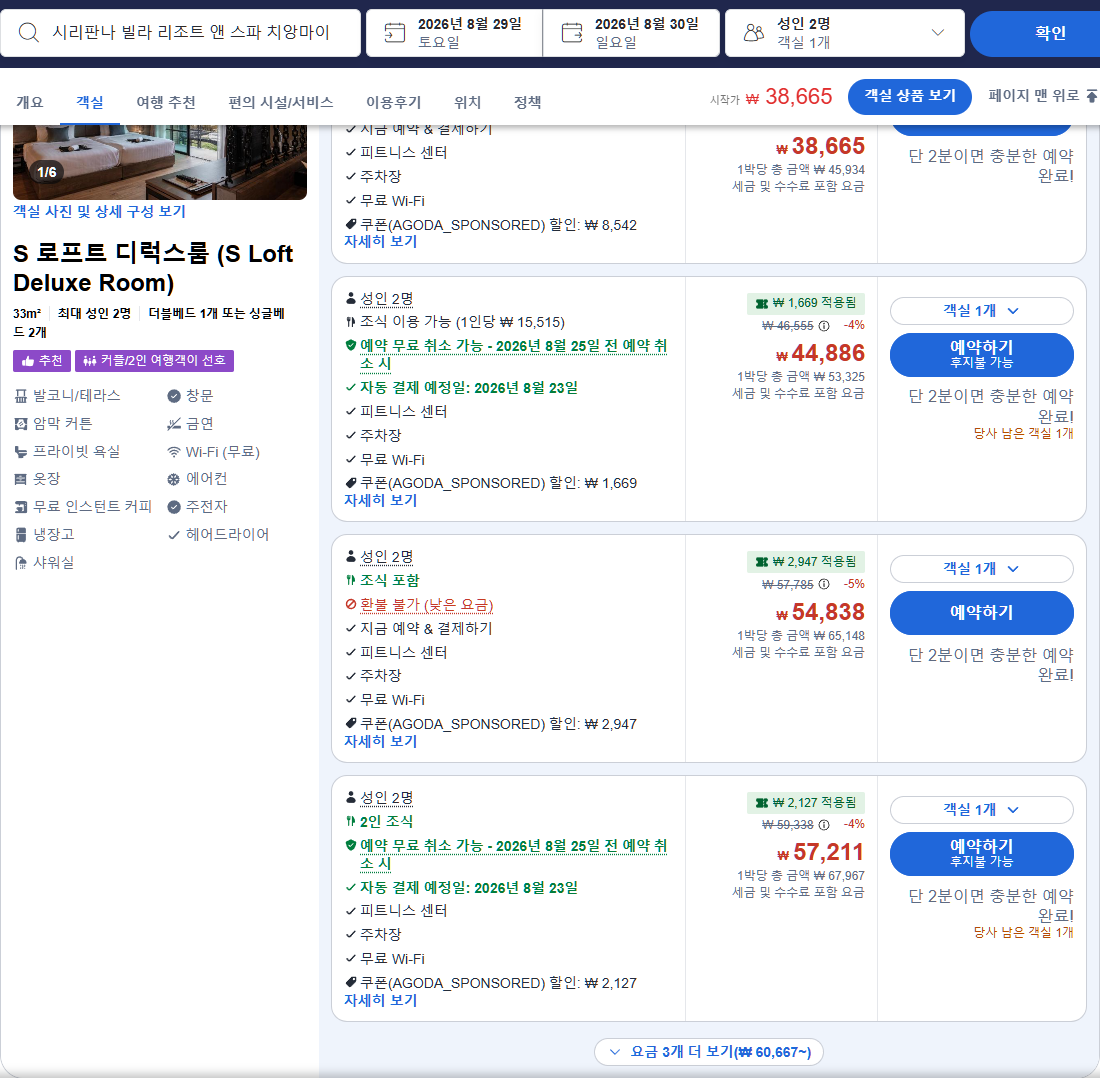Go to the 개요 tab
1100x1079 pixels.
(x=29, y=102)
